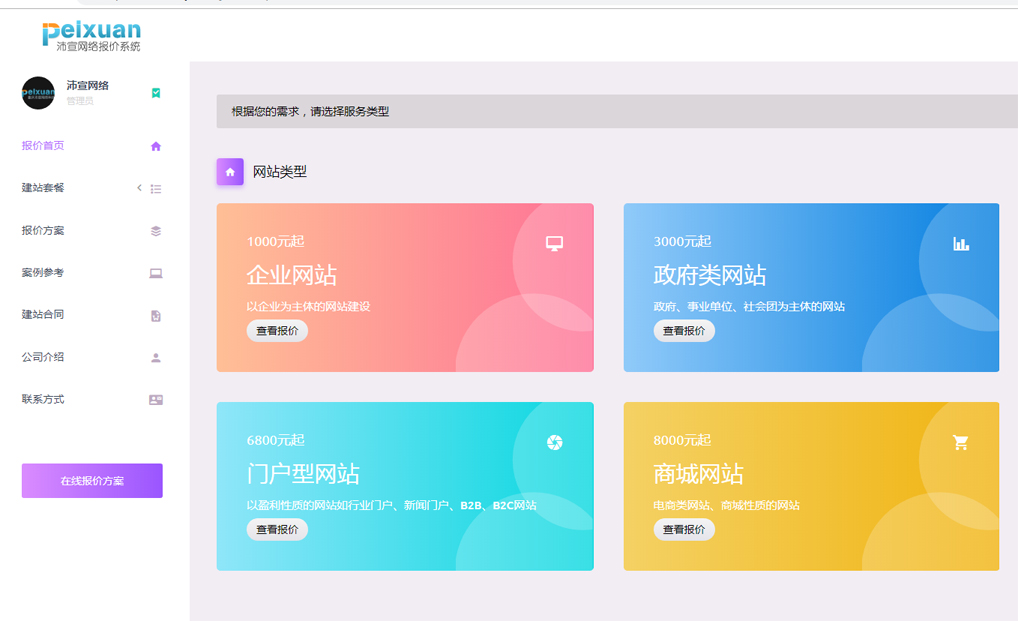Select the purple home icon beside 网站类型

[x=230, y=171]
